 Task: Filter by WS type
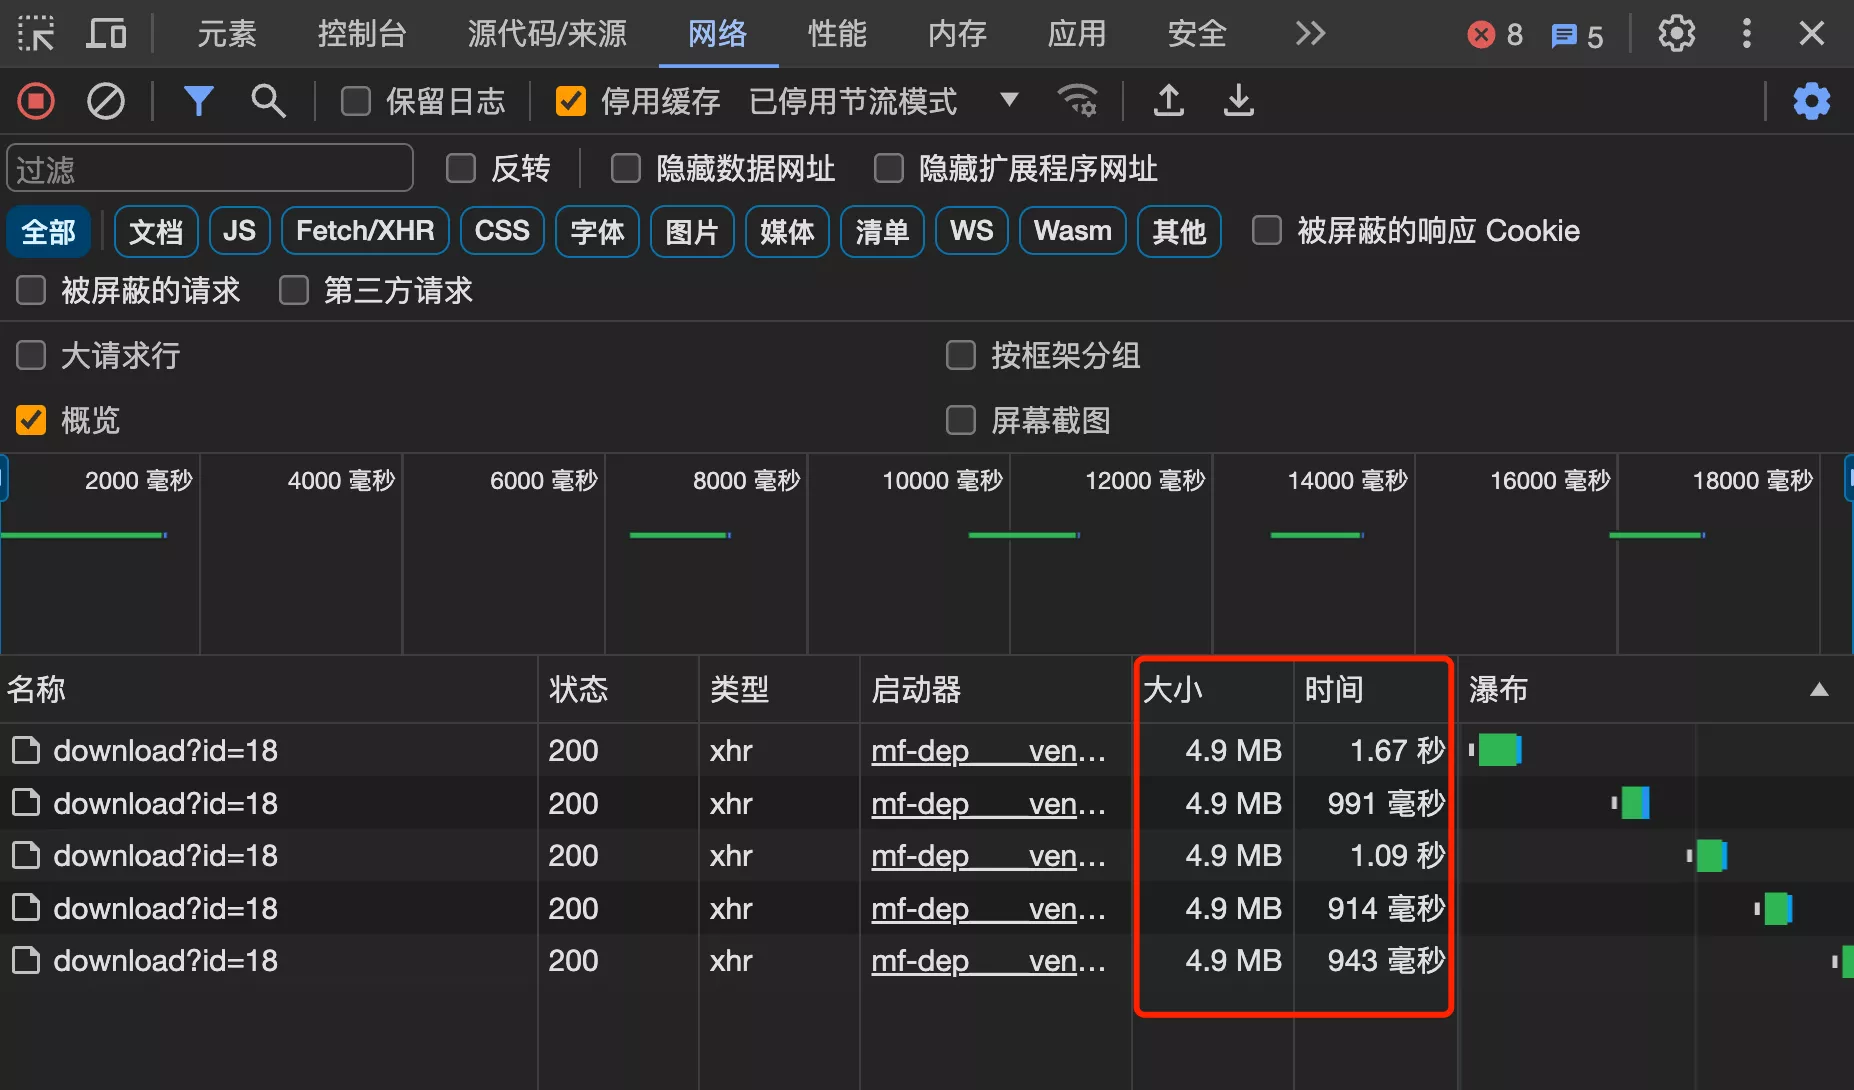(972, 231)
